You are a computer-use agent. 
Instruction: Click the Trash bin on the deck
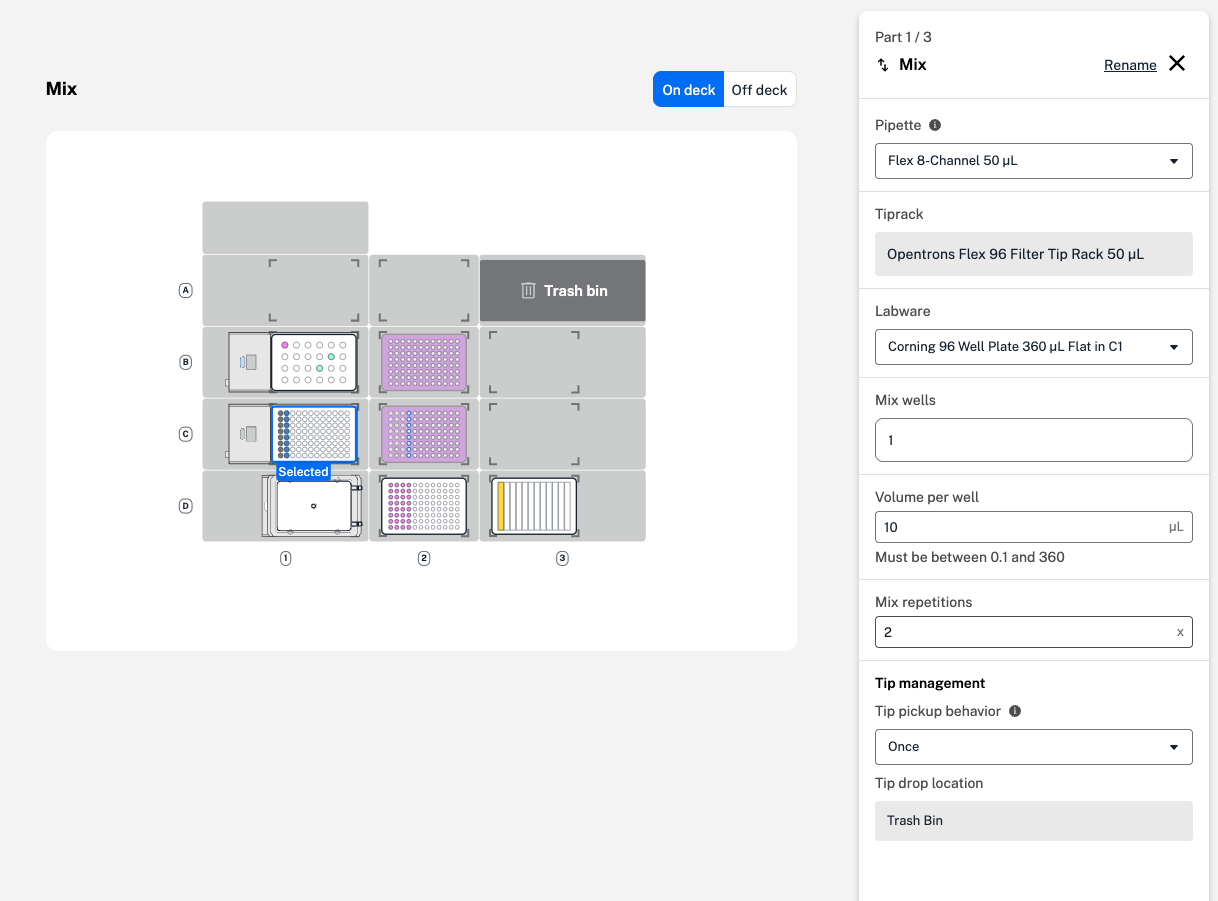[562, 291]
